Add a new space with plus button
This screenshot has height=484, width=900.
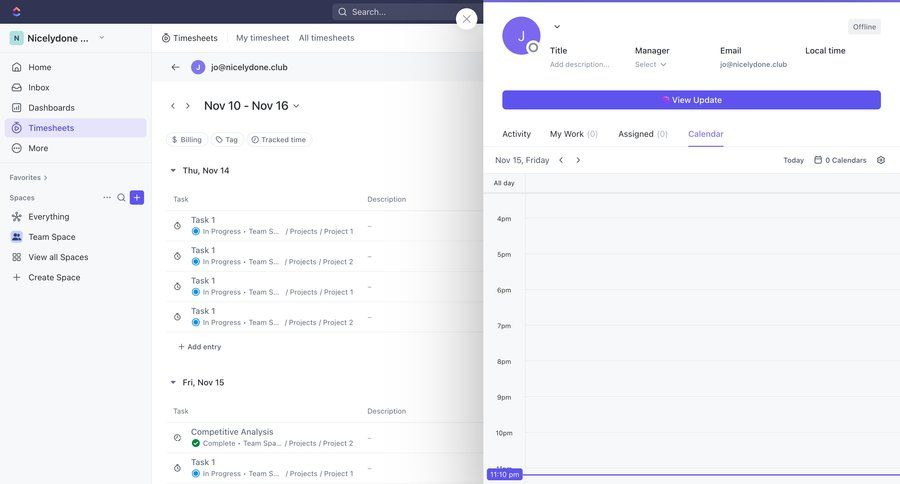click(137, 198)
